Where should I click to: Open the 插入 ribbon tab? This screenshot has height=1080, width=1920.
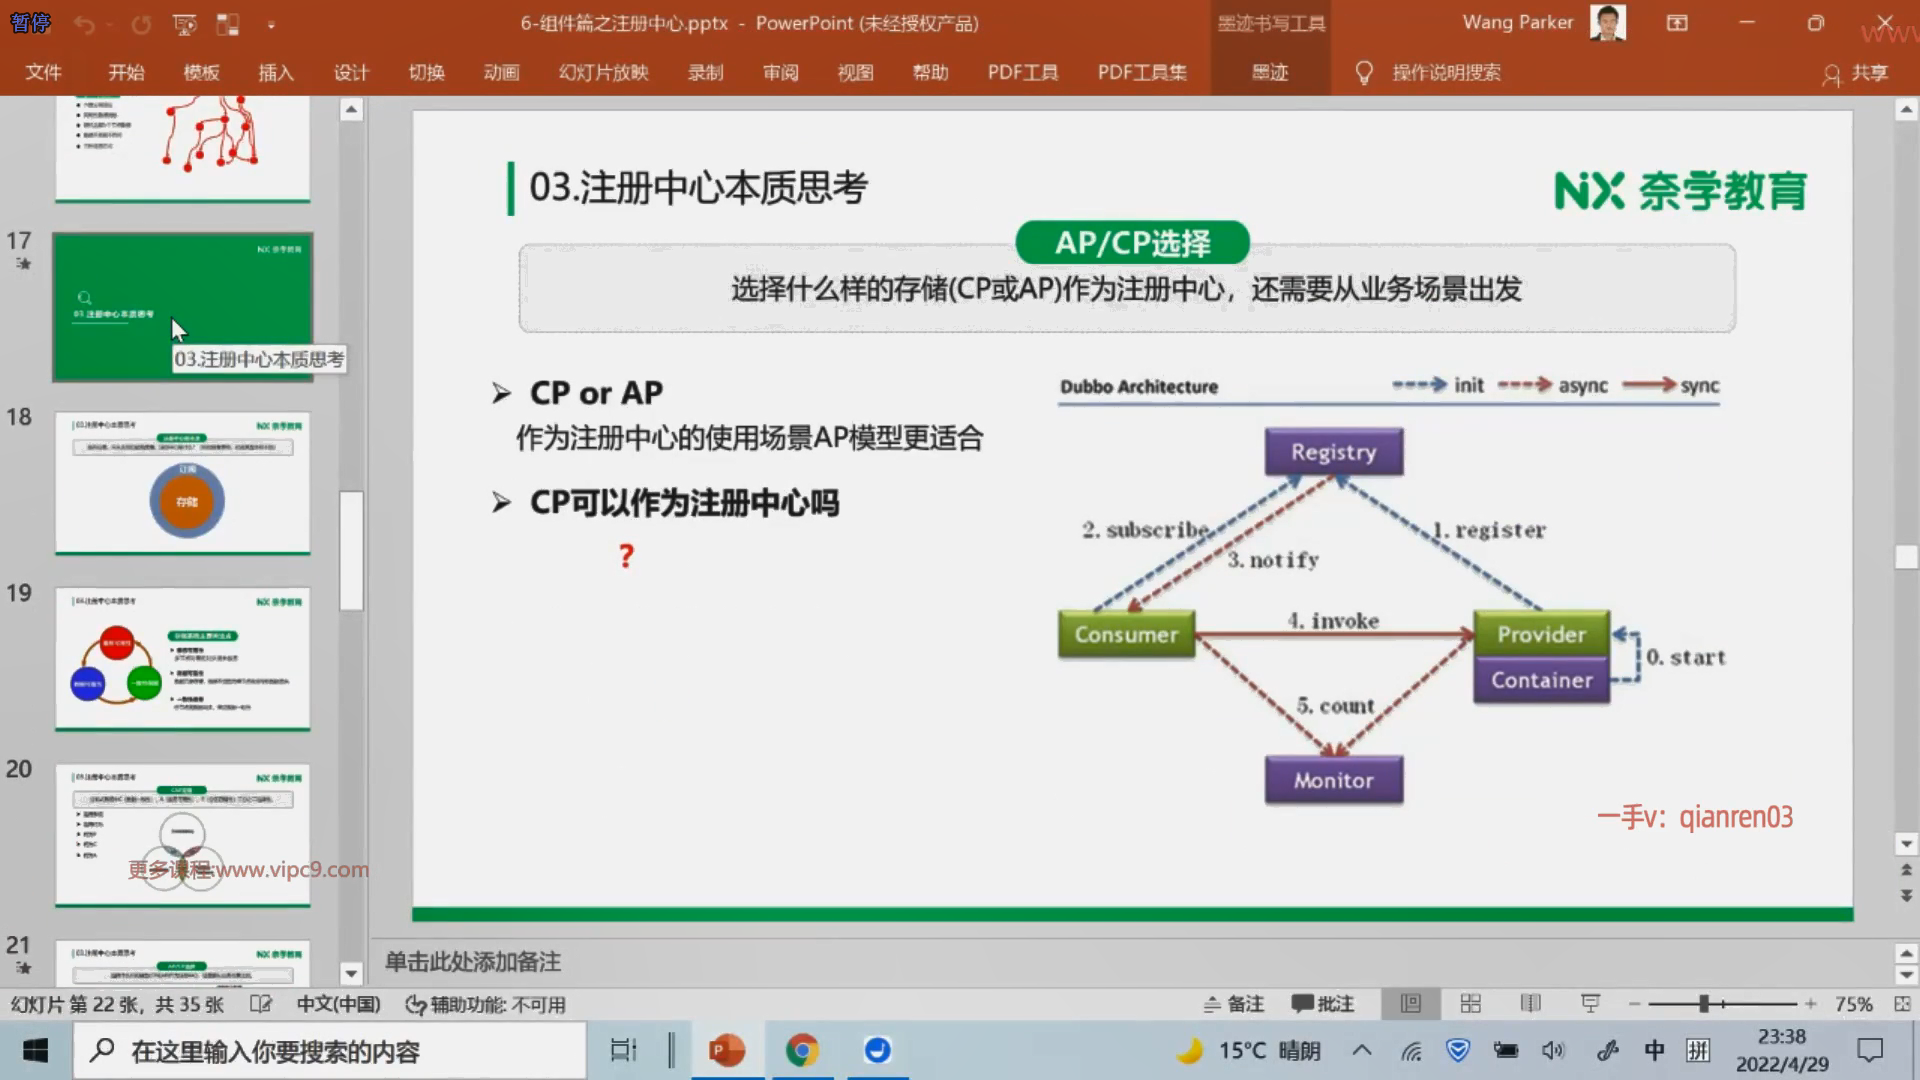tap(276, 72)
